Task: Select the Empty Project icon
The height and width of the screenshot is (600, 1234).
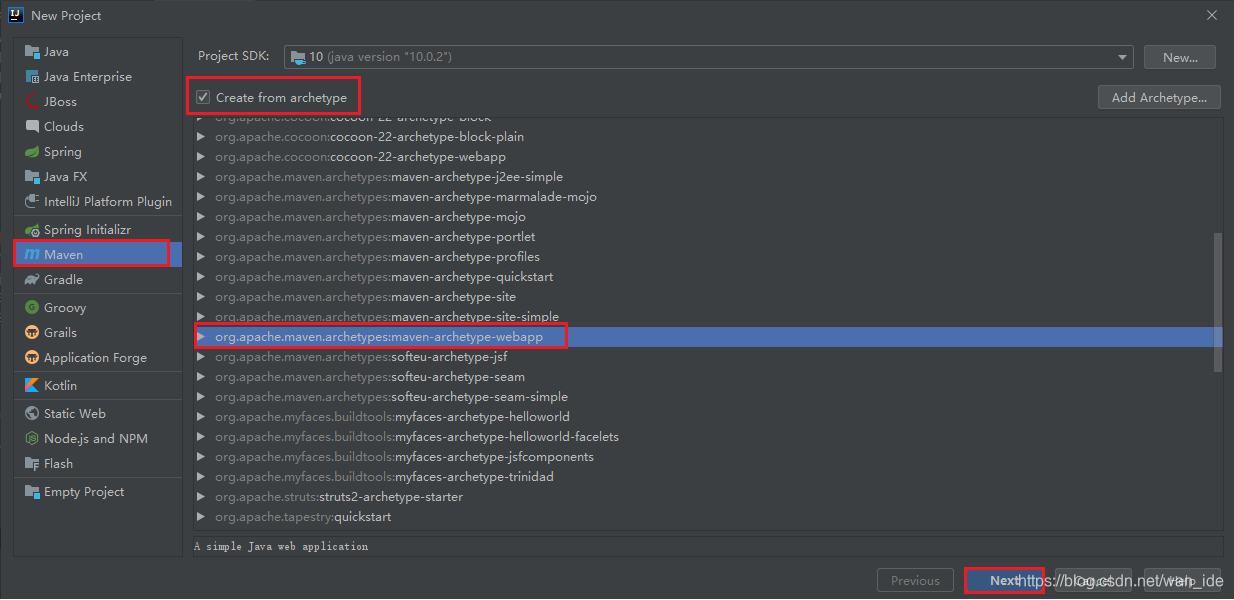Action: tap(32, 492)
